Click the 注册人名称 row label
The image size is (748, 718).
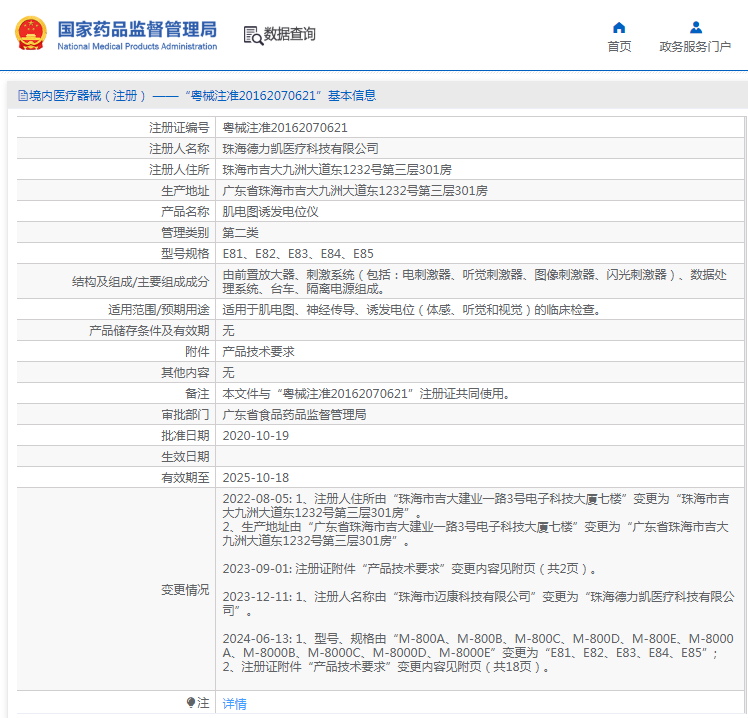coord(179,149)
